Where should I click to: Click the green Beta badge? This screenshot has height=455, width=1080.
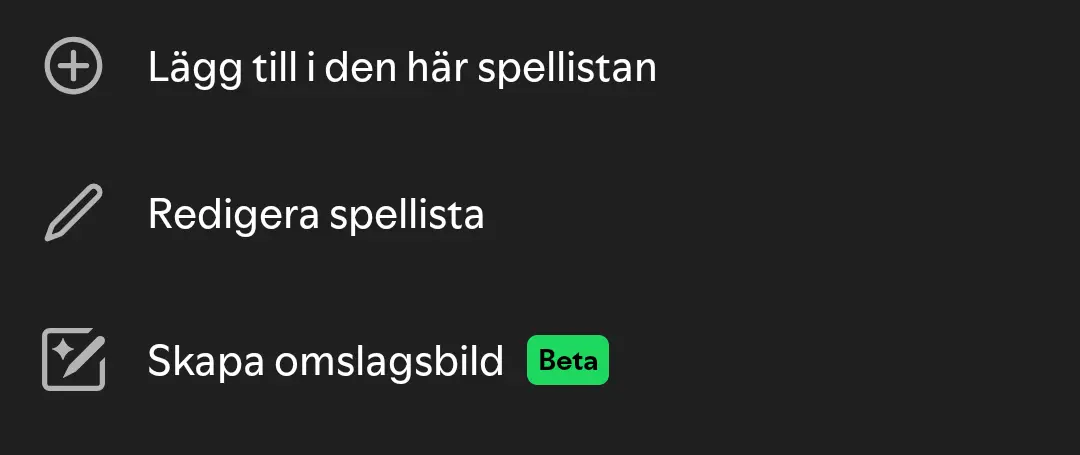(x=568, y=360)
